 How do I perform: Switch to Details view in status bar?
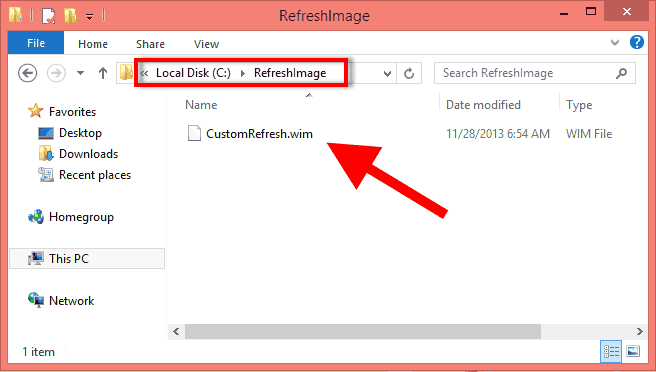pos(611,351)
